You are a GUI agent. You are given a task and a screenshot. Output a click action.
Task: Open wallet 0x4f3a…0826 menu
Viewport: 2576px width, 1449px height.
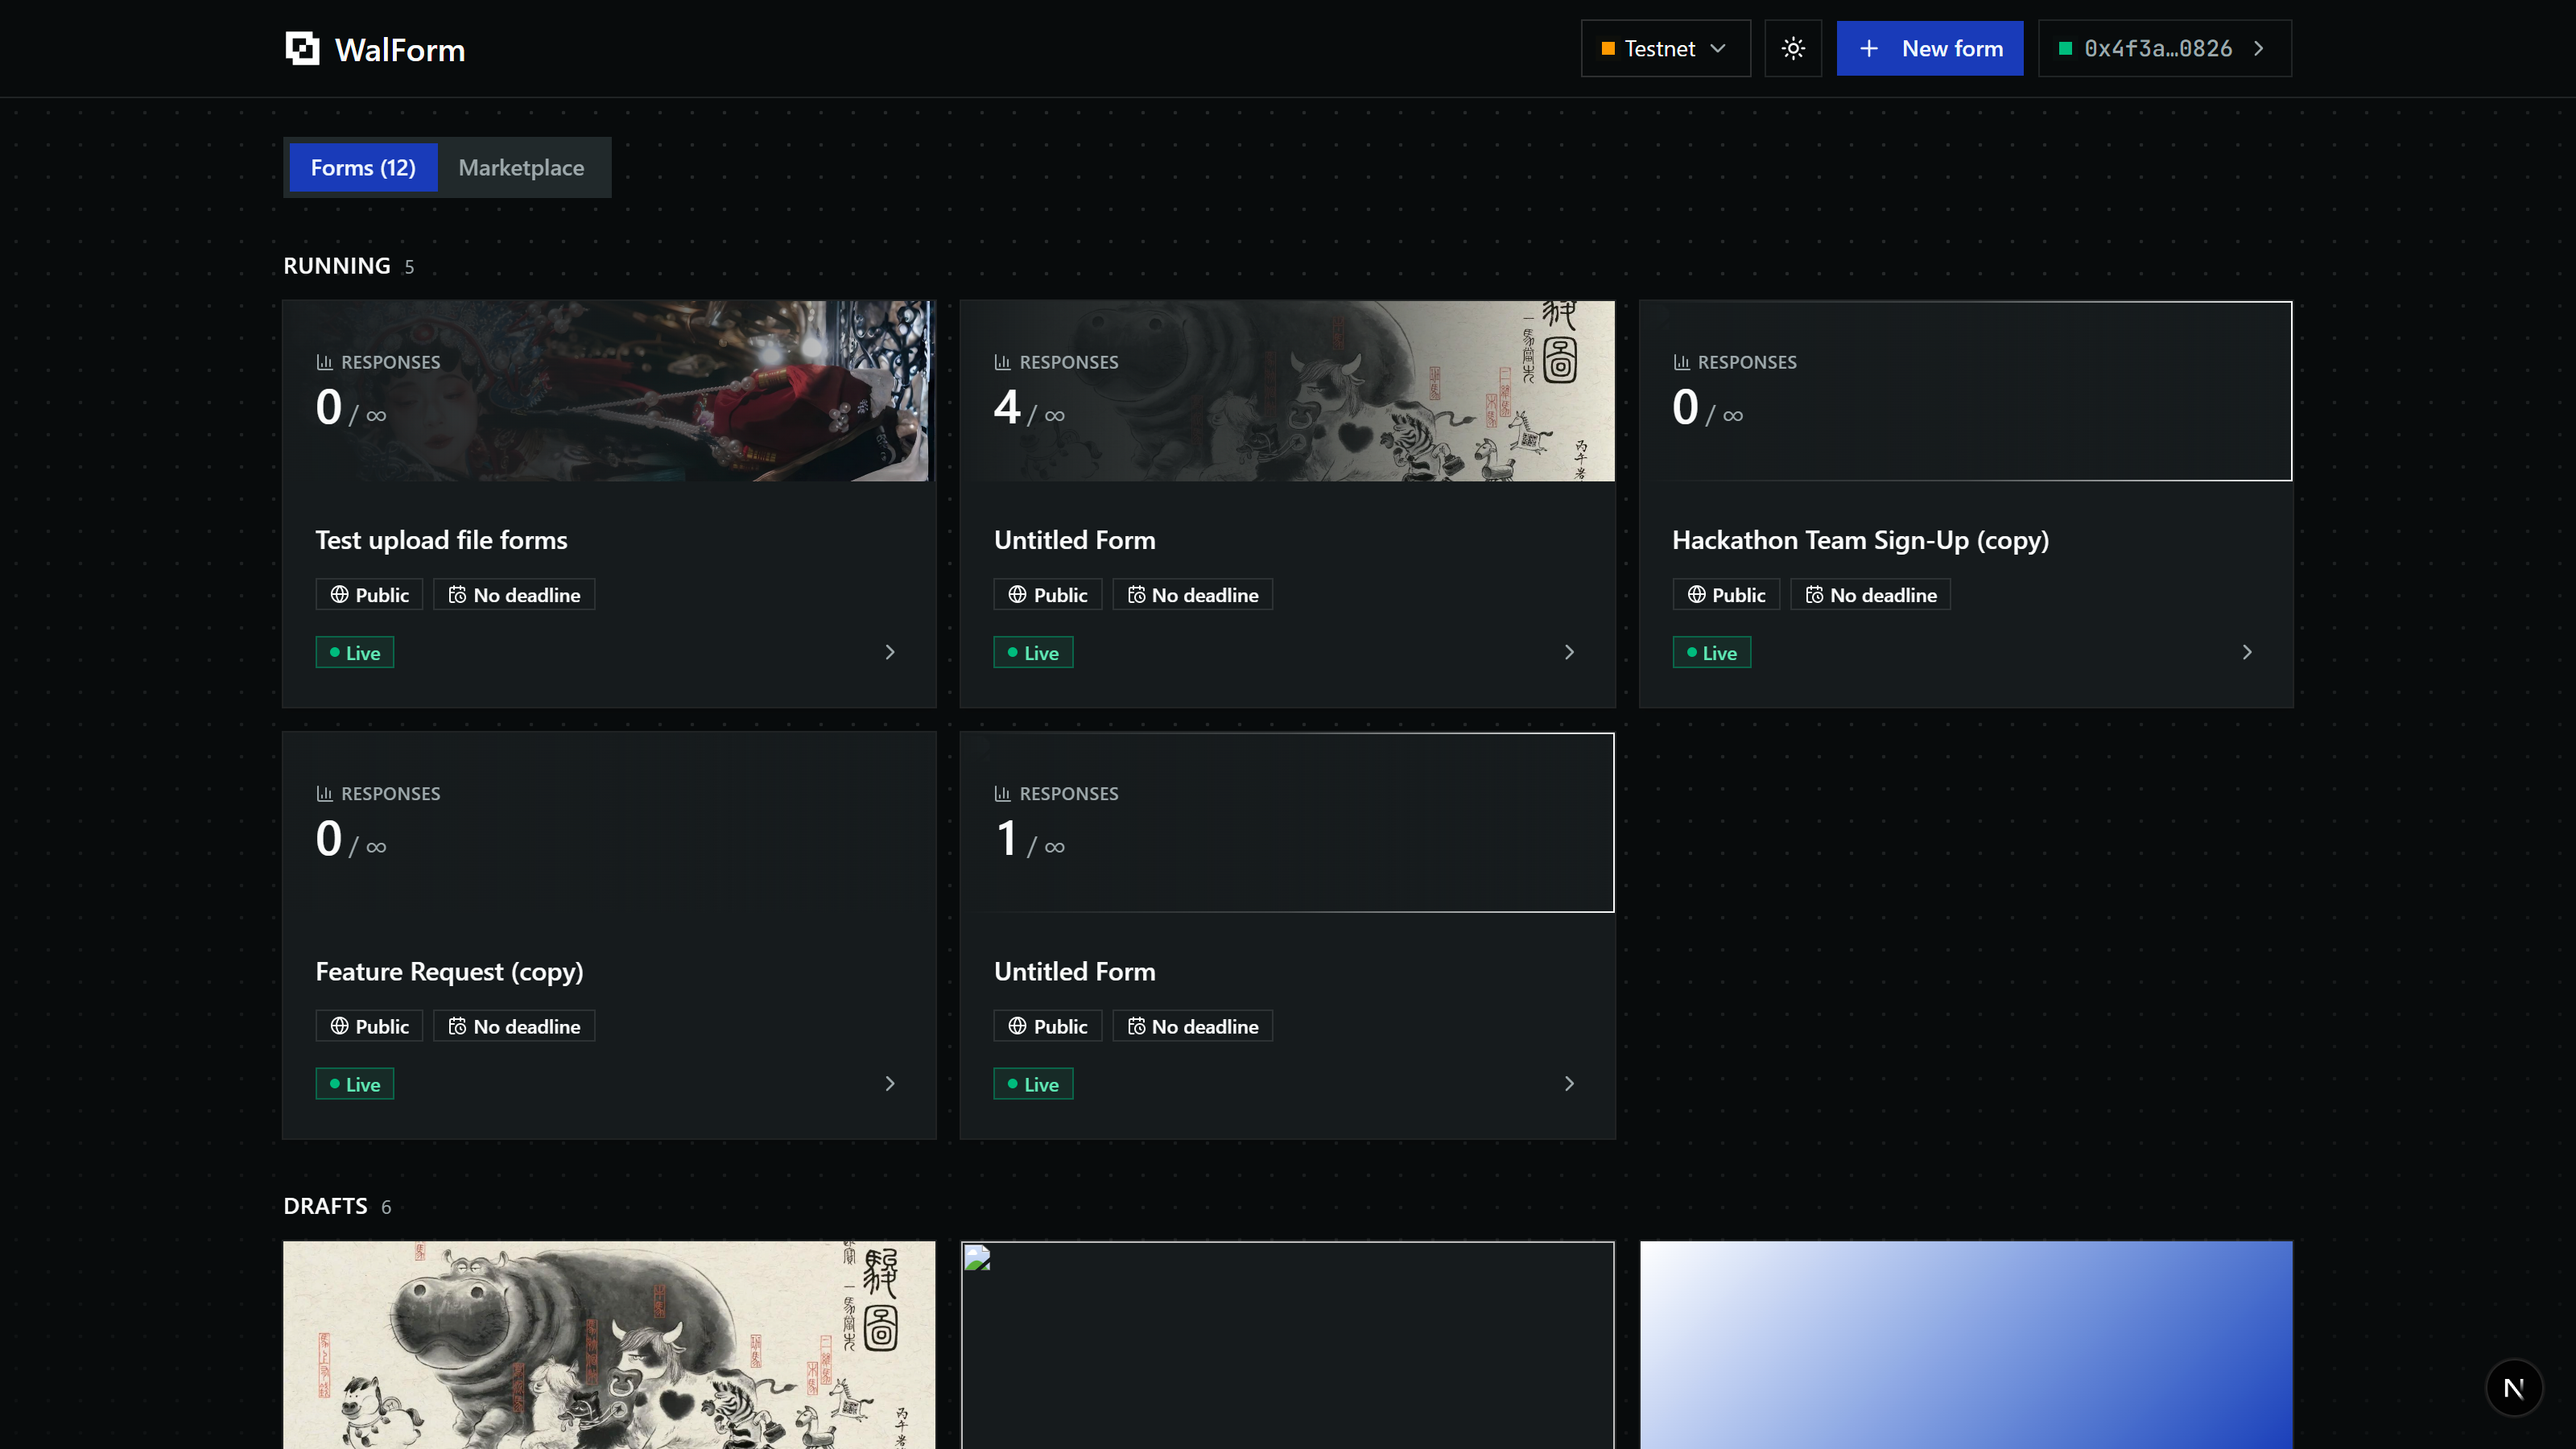pos(2164,48)
